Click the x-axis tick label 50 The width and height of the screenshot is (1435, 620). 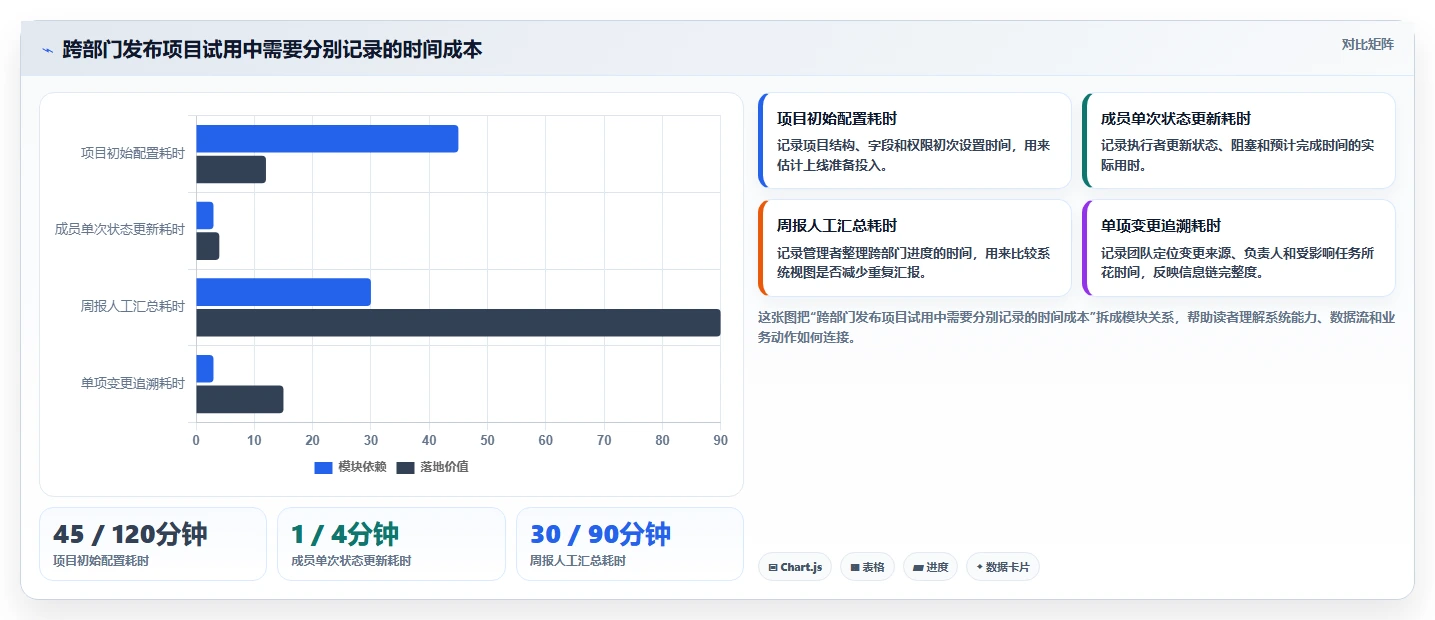487,440
